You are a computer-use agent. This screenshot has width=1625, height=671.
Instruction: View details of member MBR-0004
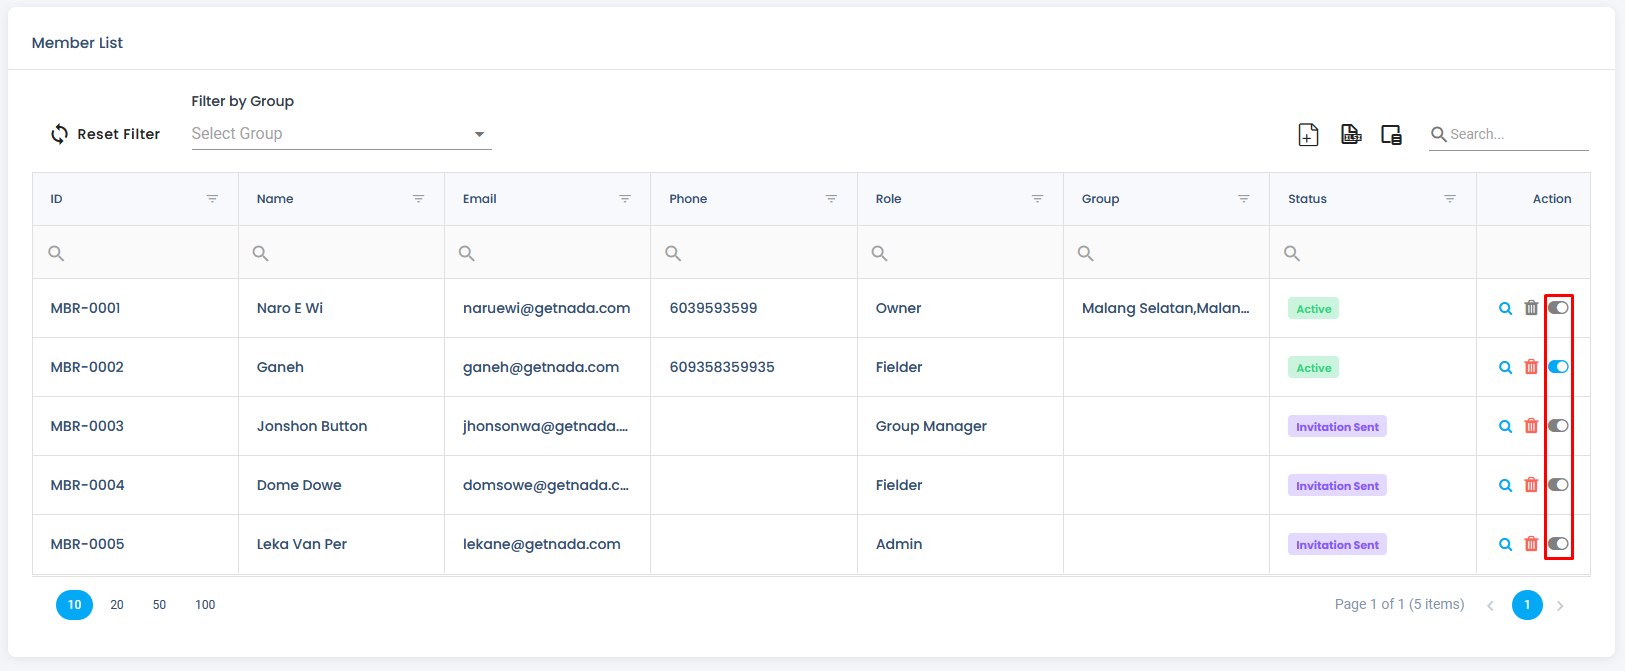pyautogui.click(x=1505, y=485)
